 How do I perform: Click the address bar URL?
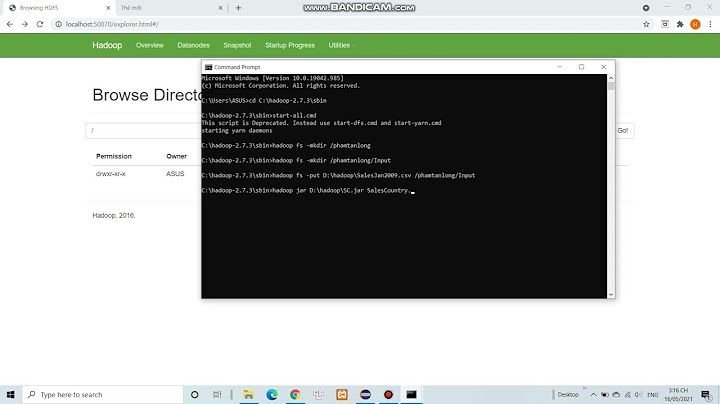tap(112, 24)
